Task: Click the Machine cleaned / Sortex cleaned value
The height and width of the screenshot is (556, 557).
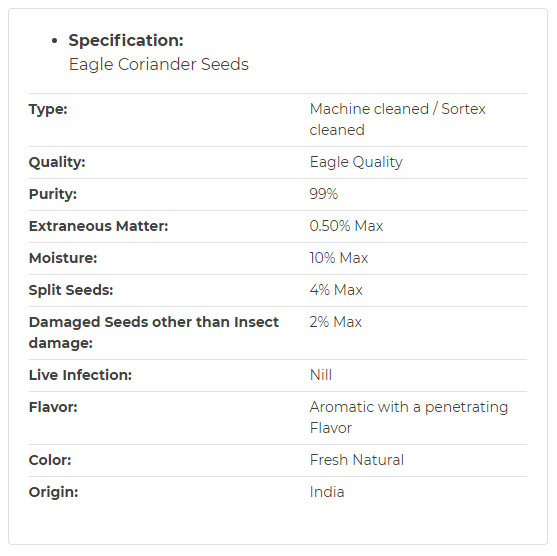Action: click(x=397, y=119)
